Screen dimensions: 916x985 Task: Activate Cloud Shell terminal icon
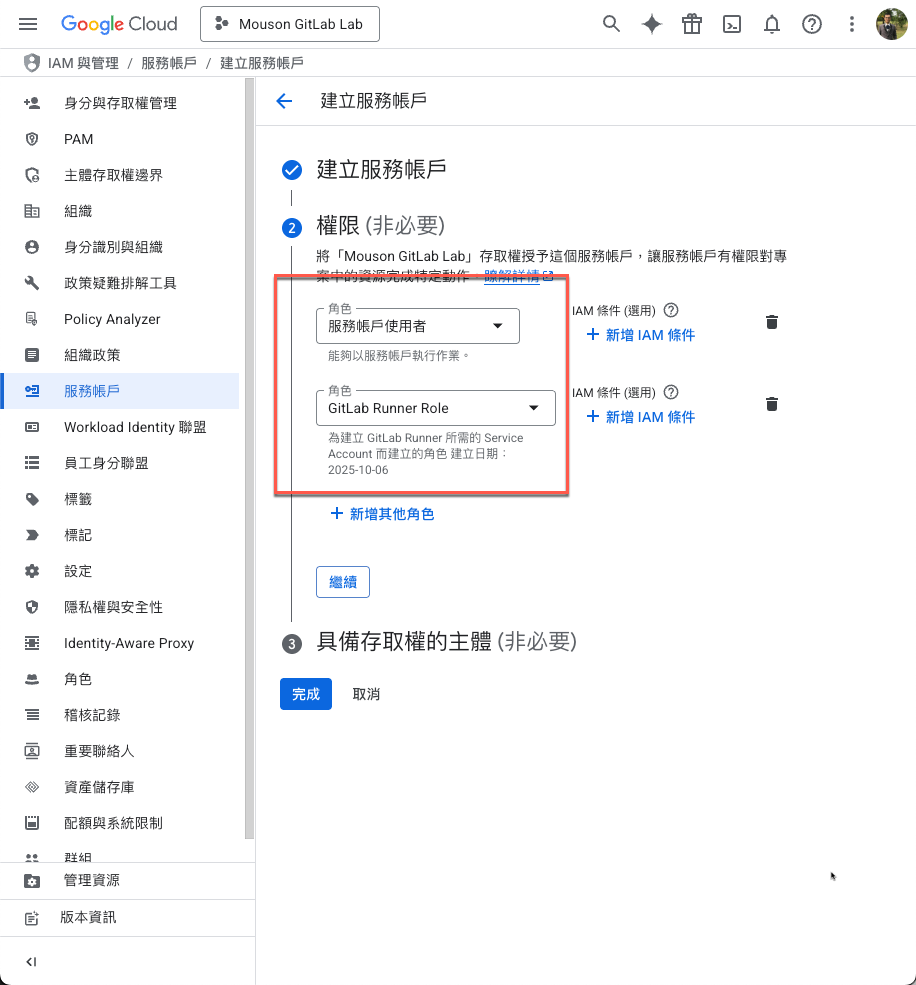(x=732, y=24)
